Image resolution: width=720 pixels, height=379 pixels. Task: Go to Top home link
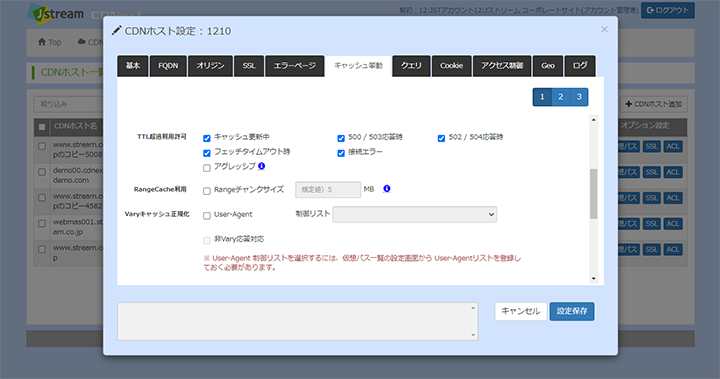point(50,42)
